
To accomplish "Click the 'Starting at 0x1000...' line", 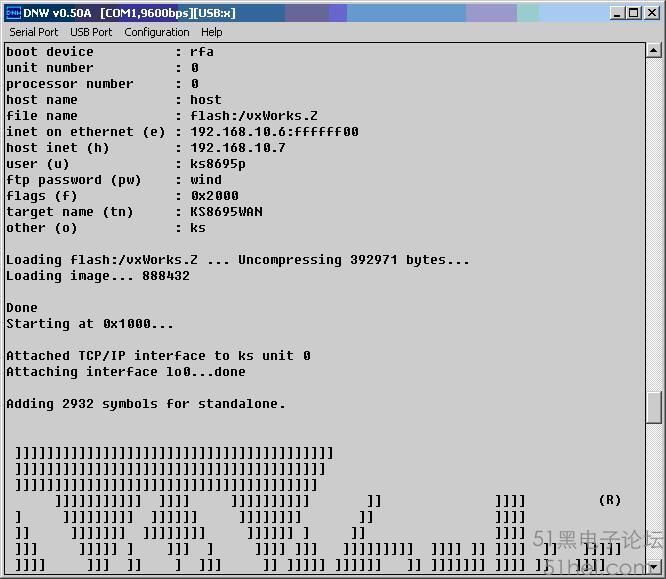I will [90, 324].
